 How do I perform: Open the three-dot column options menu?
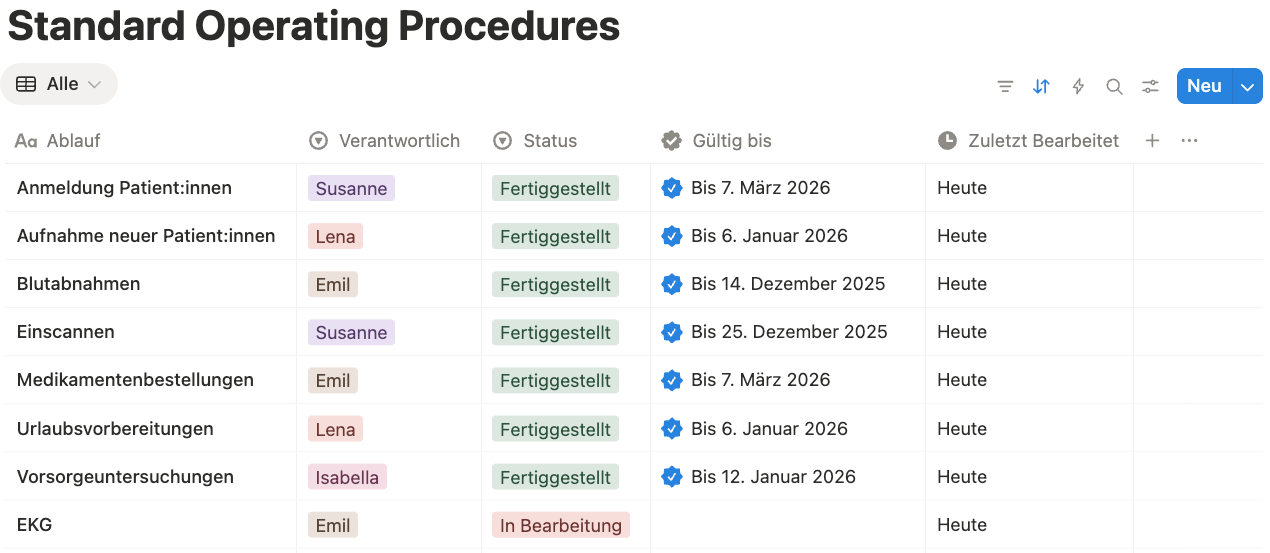pos(1189,141)
